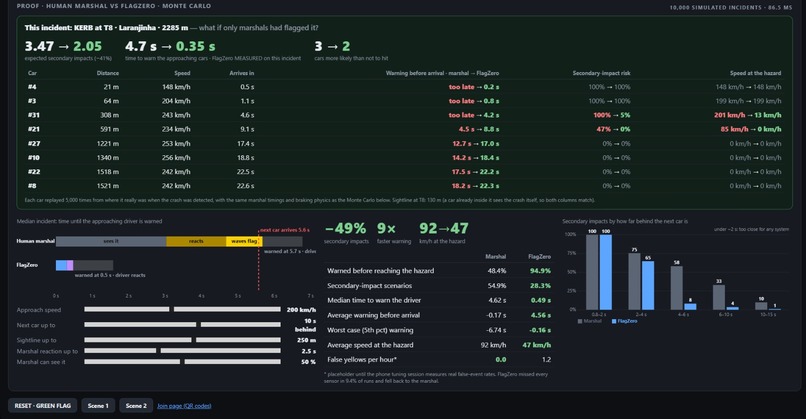Image resolution: width=806 pixels, height=419 pixels.
Task: Click the '9×' faster warning stat
Action: 386,228
